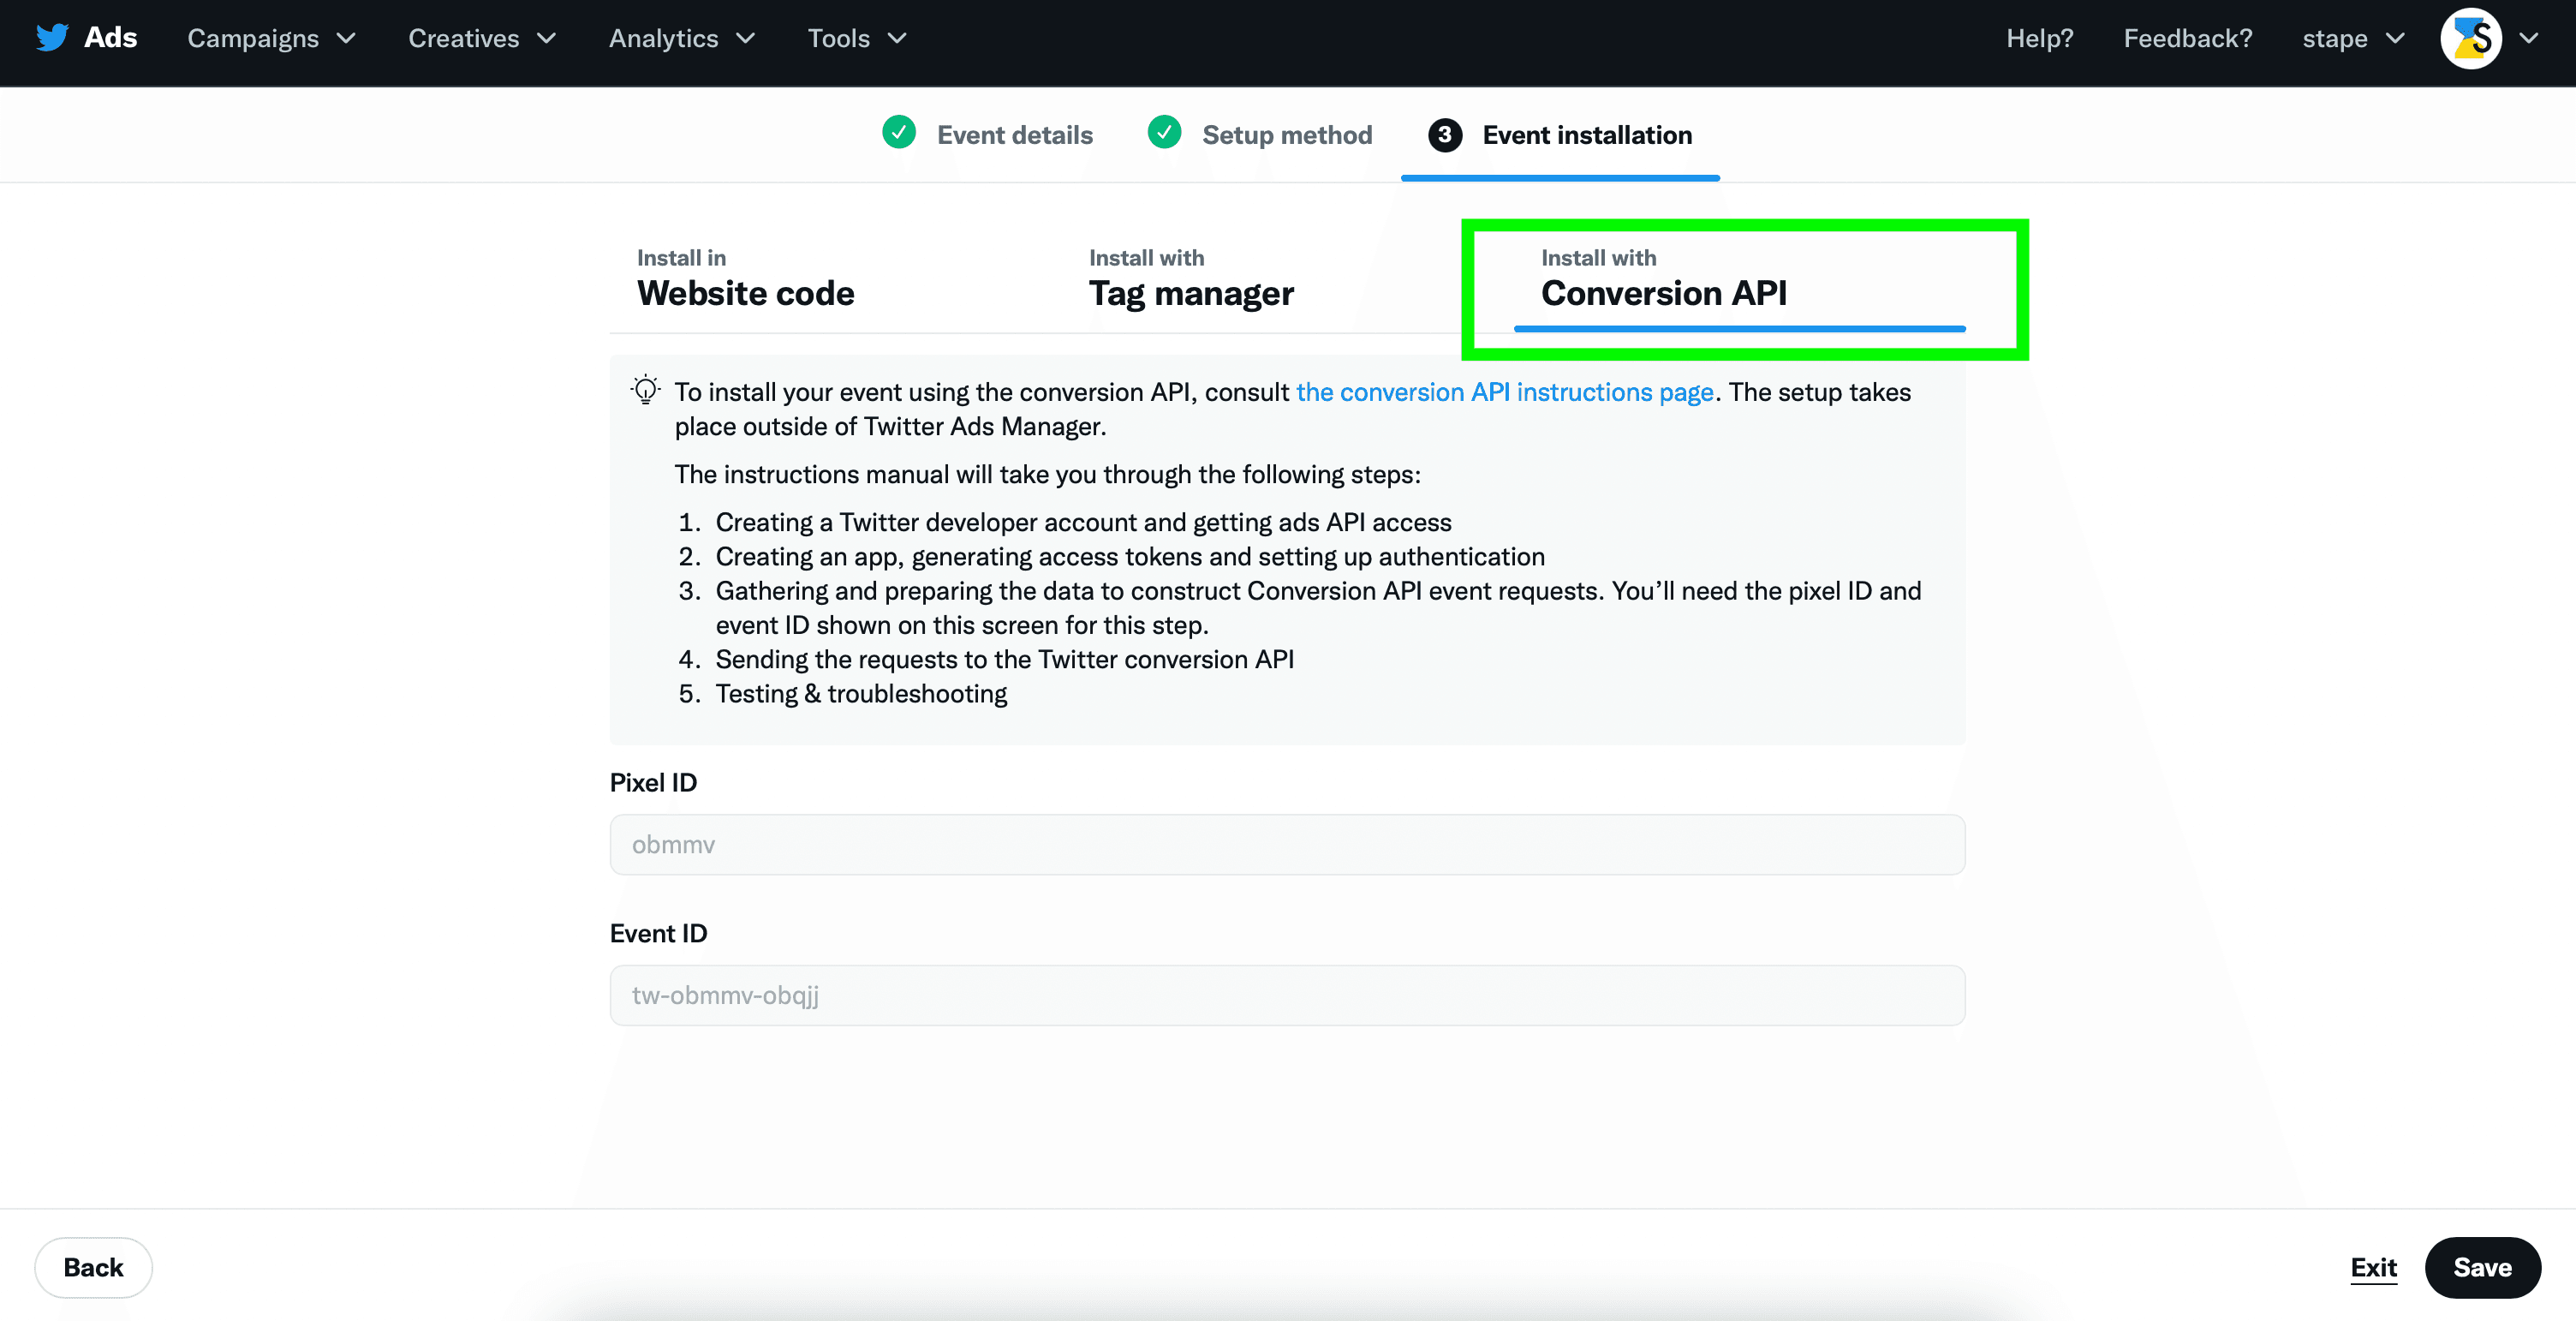
Task: Click the Save button
Action: coord(2482,1267)
